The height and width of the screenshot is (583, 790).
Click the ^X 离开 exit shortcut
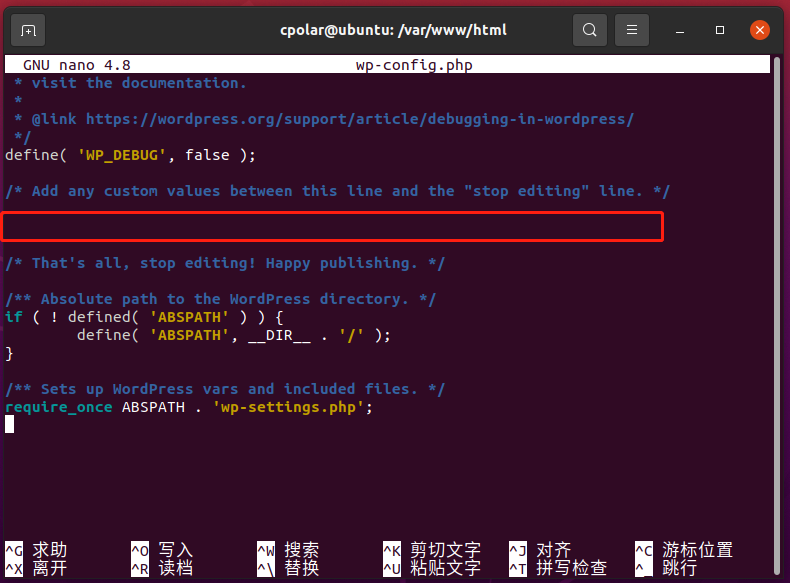pos(36,568)
